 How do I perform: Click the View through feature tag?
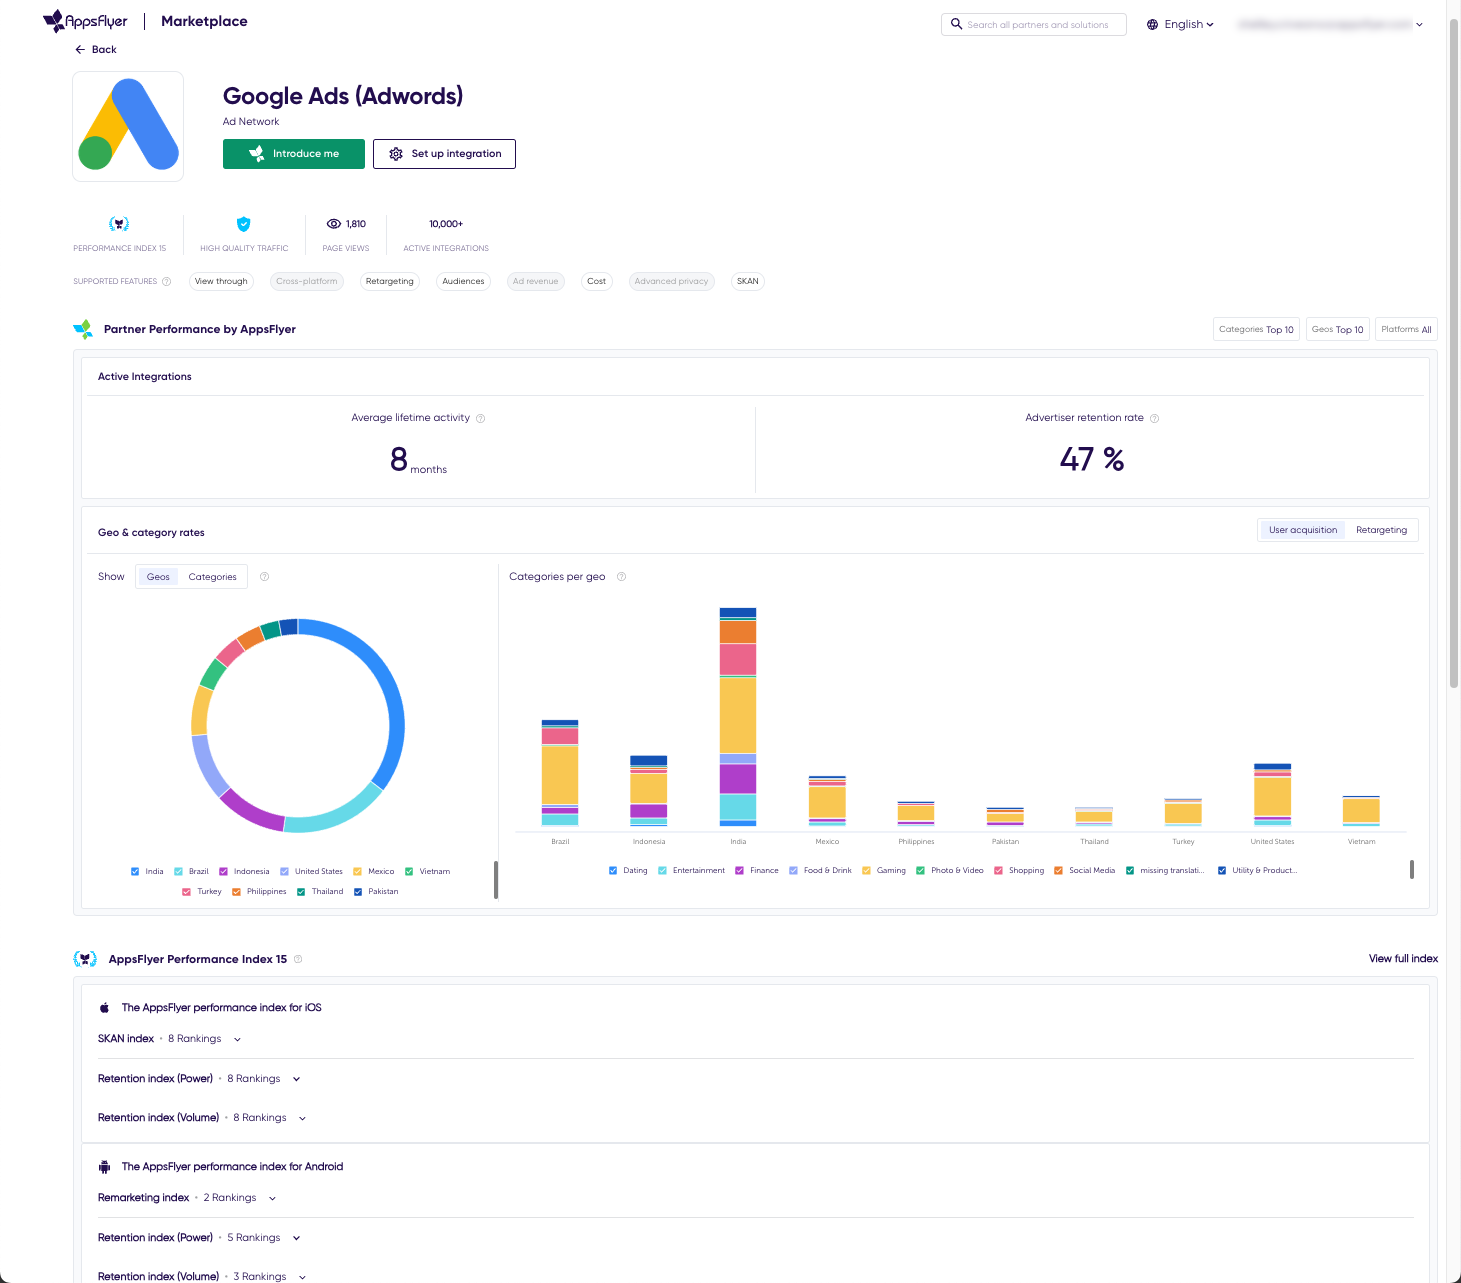tap(221, 281)
